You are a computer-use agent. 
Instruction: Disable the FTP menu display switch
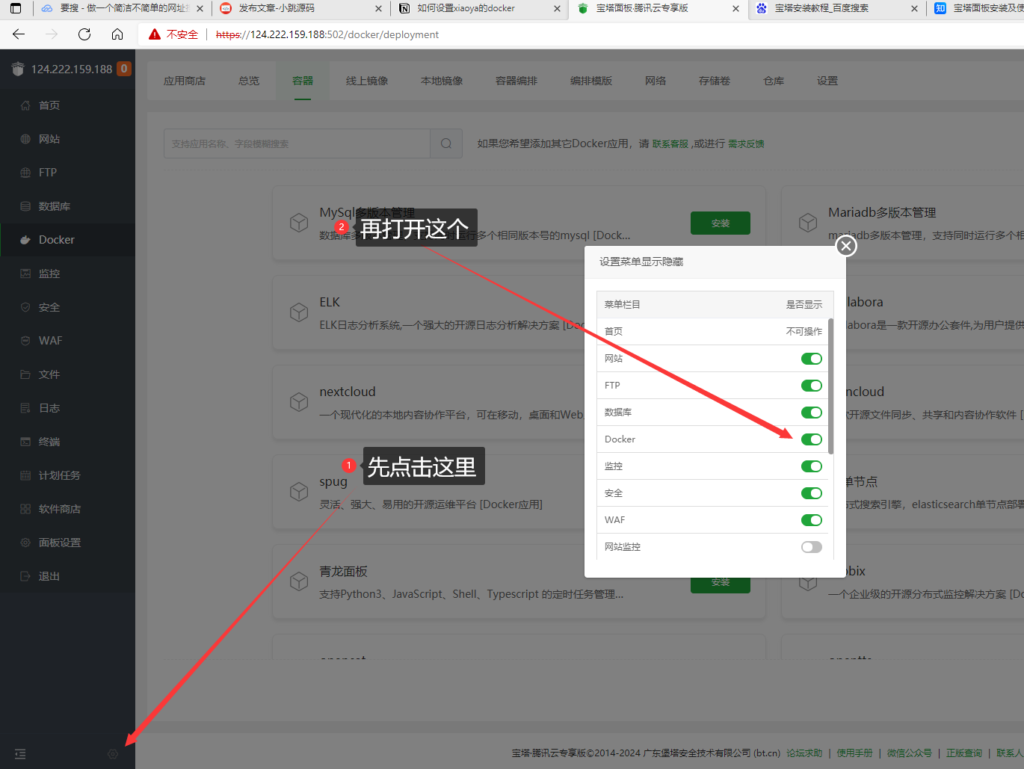tap(811, 385)
